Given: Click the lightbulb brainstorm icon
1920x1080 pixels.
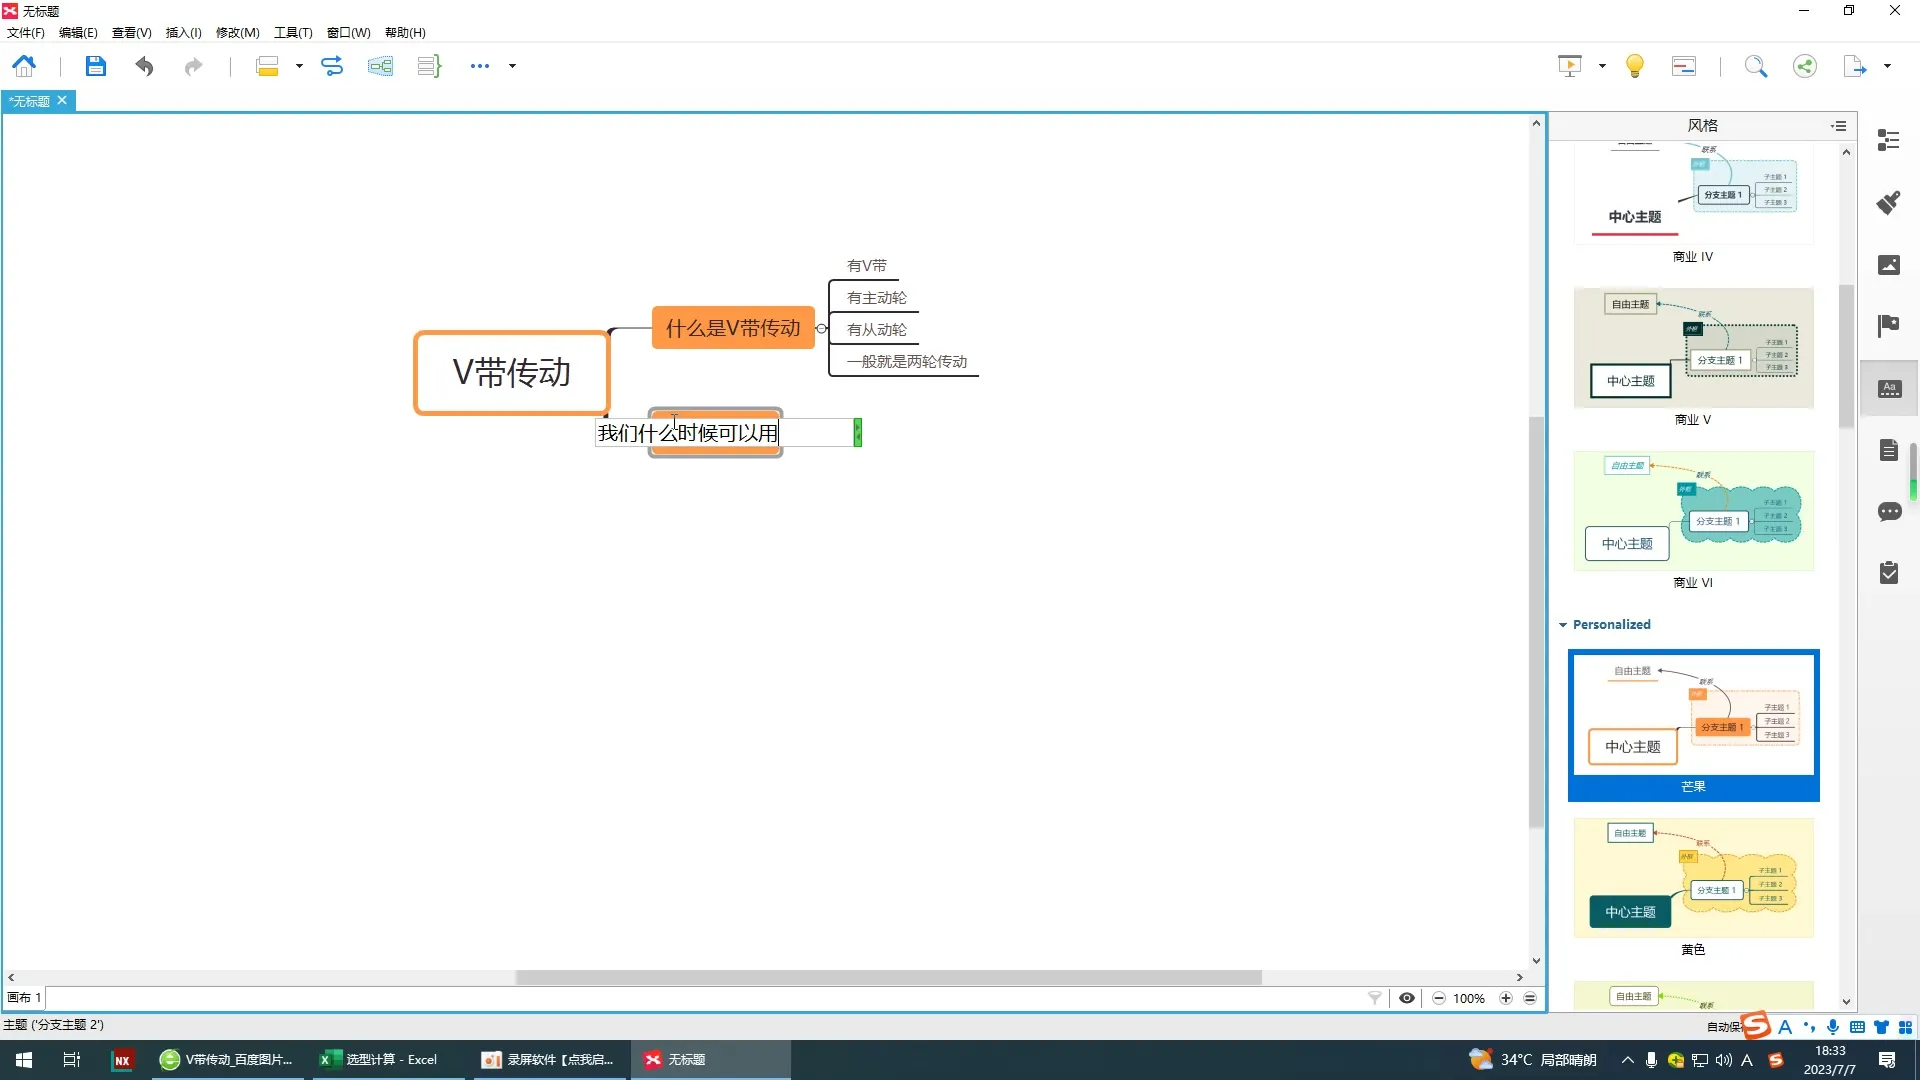Looking at the screenshot, I should 1635,66.
